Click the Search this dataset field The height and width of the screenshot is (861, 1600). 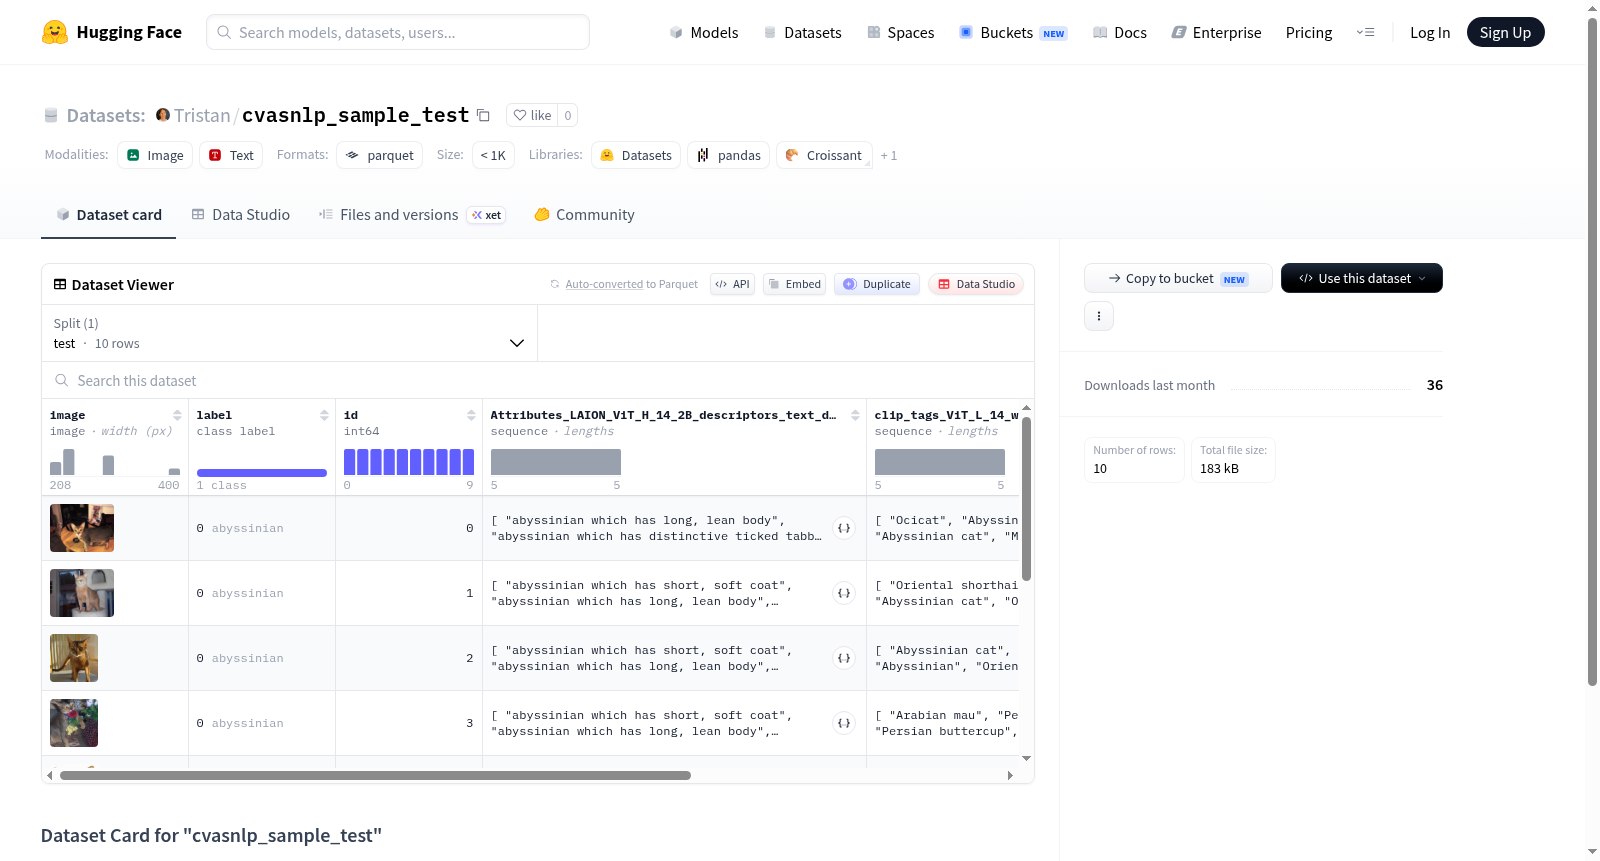(538, 380)
